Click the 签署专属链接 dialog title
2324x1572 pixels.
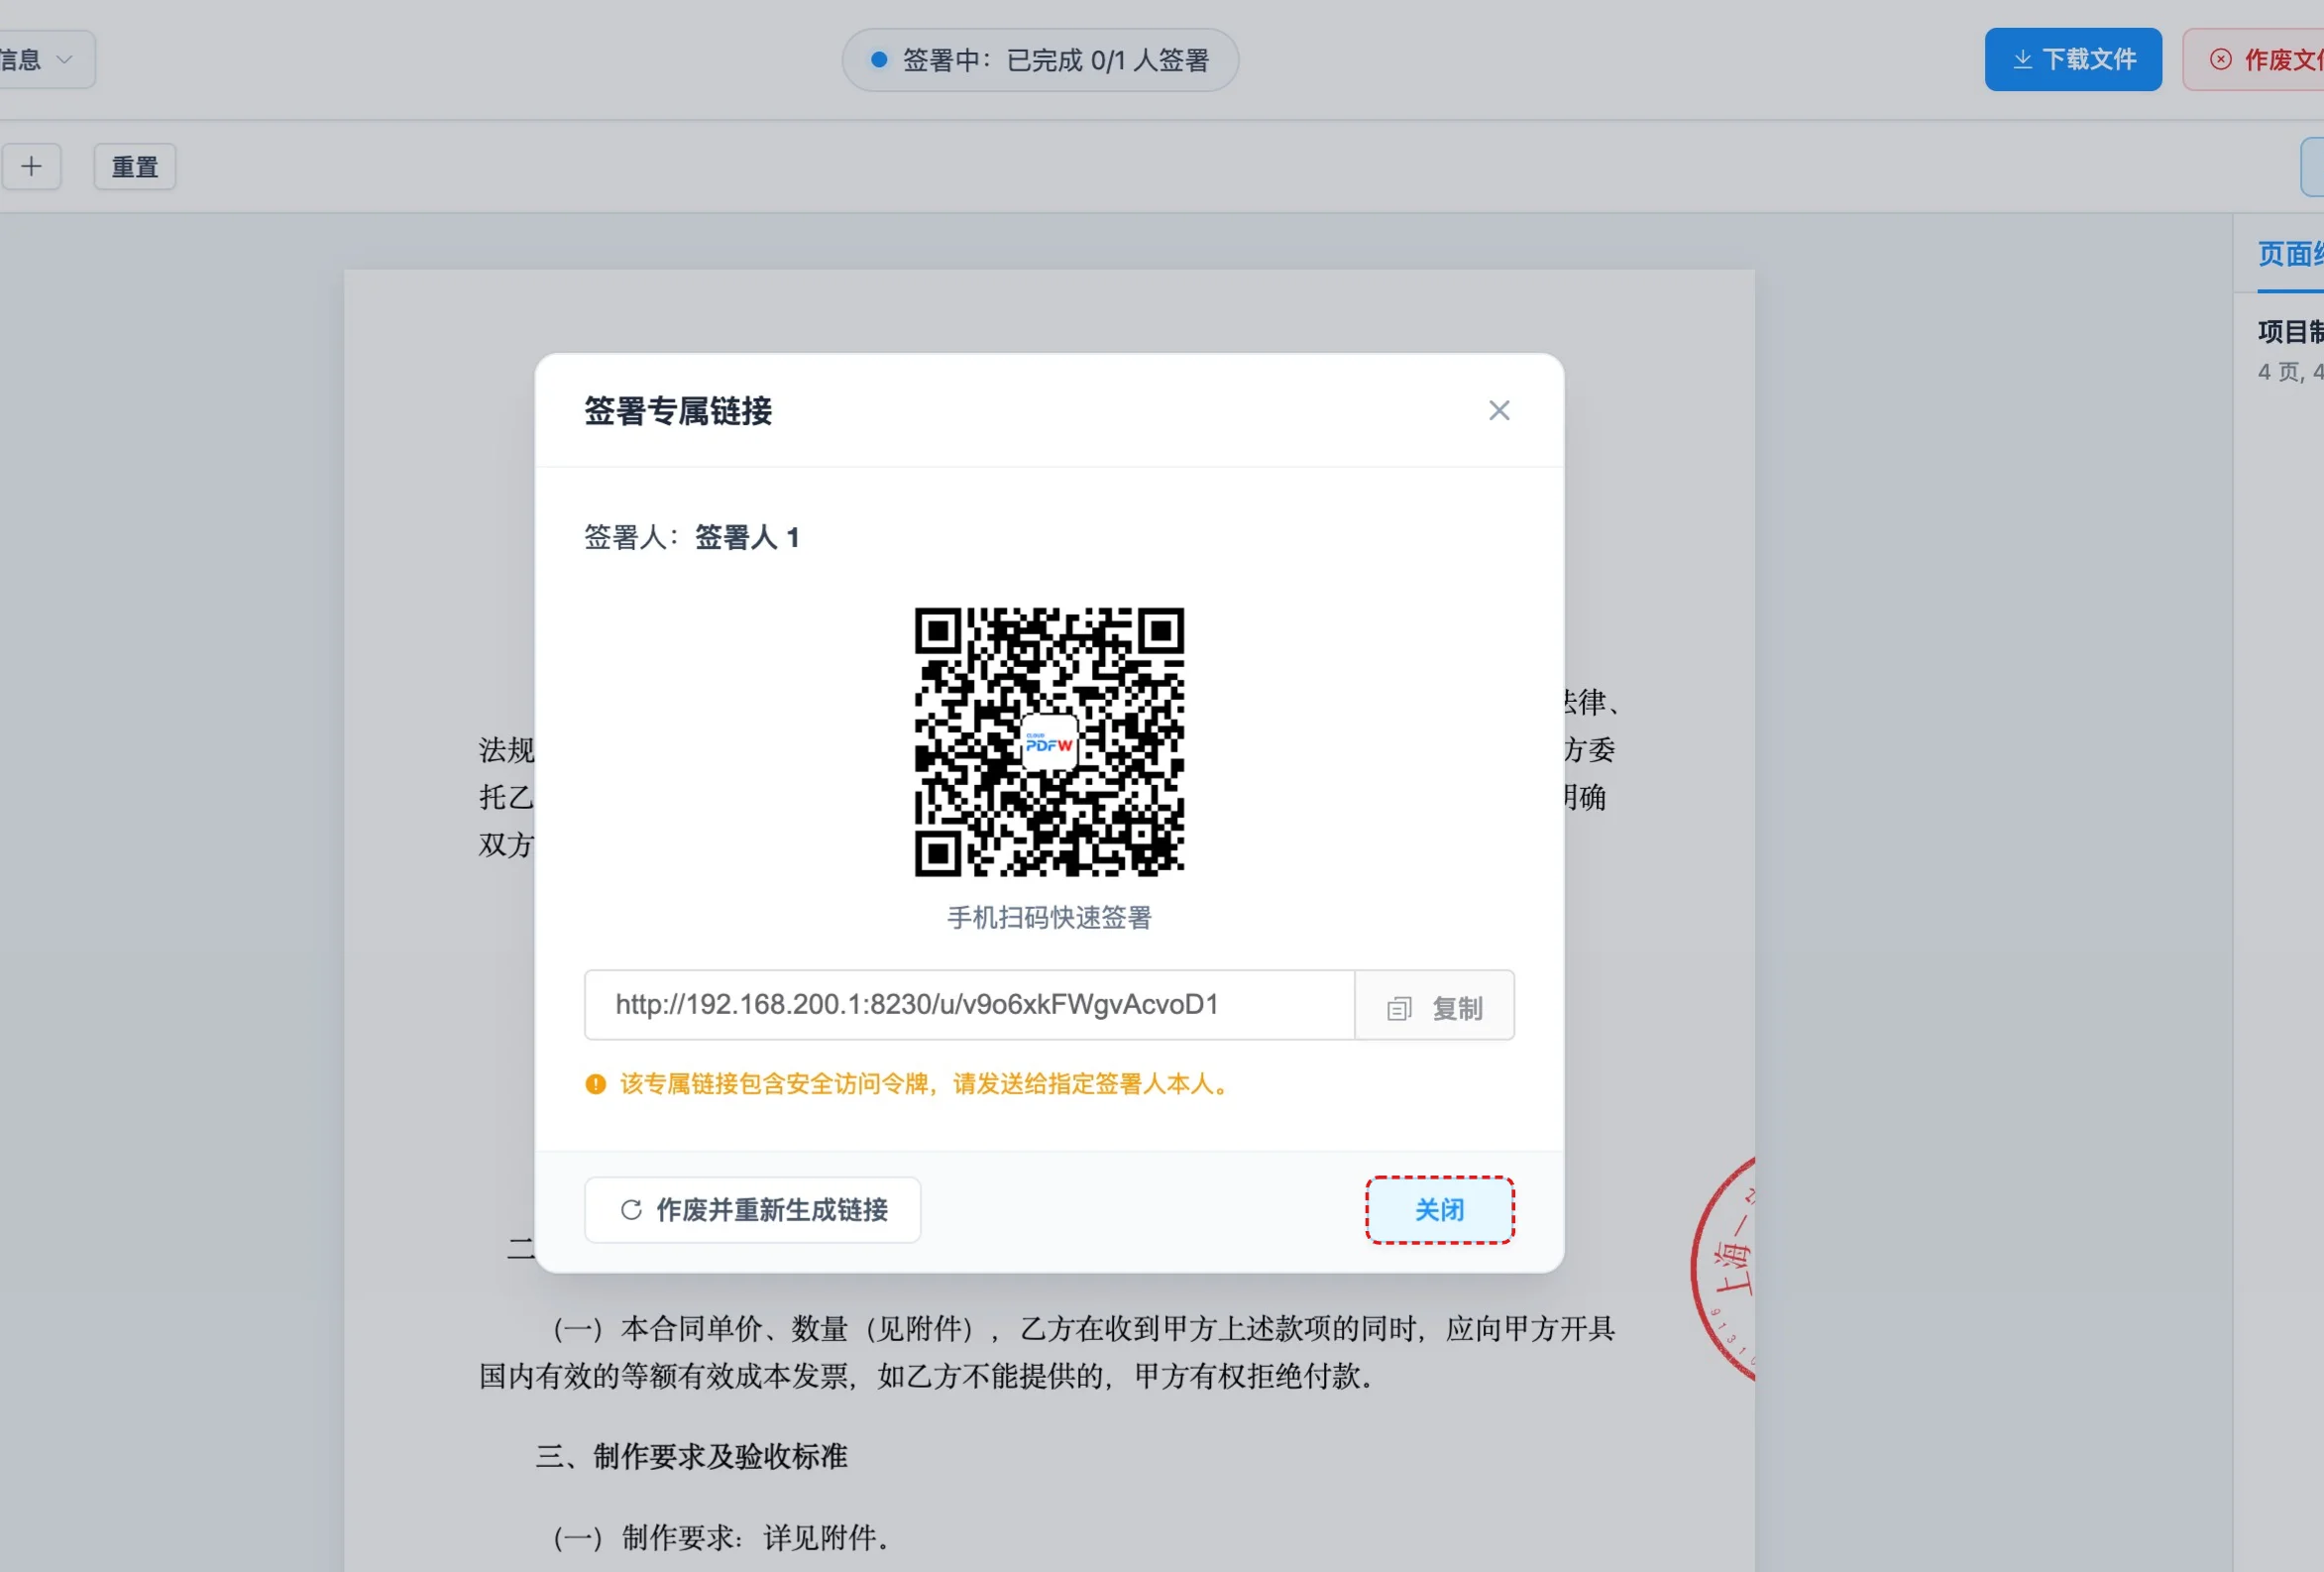(x=678, y=411)
